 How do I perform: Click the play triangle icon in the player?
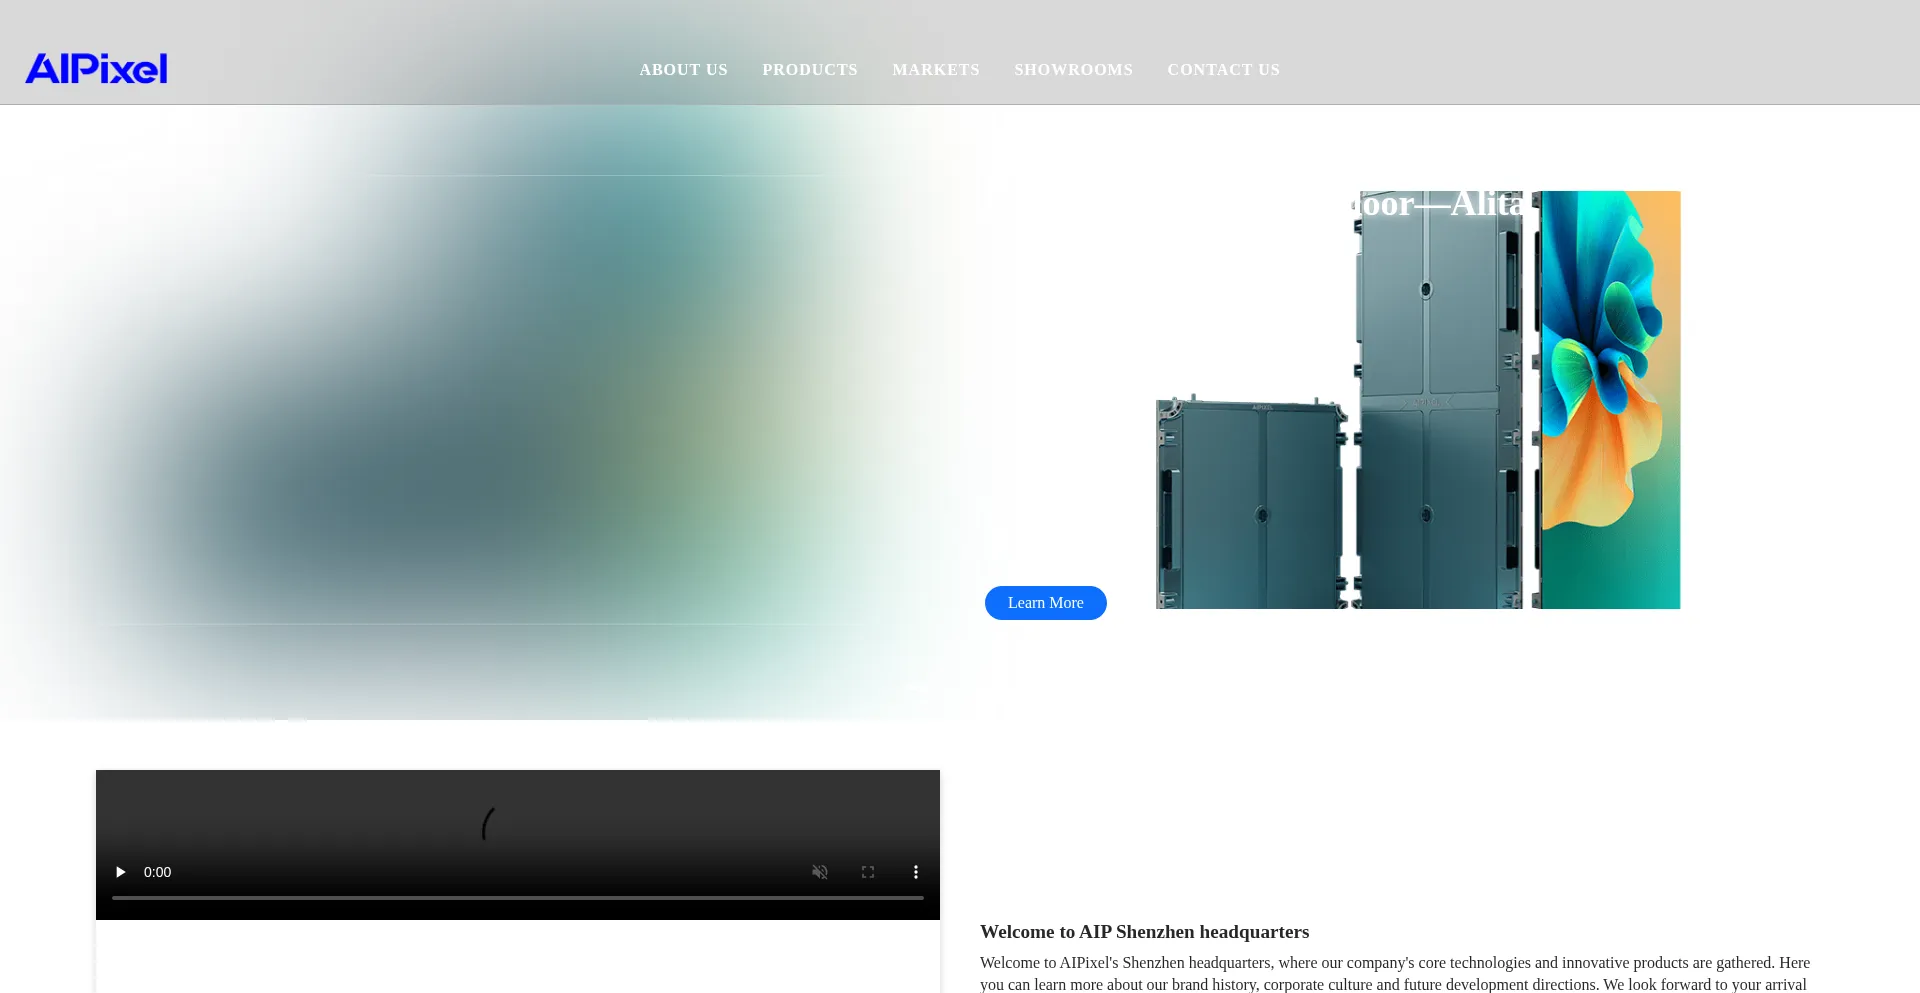pyautogui.click(x=119, y=871)
